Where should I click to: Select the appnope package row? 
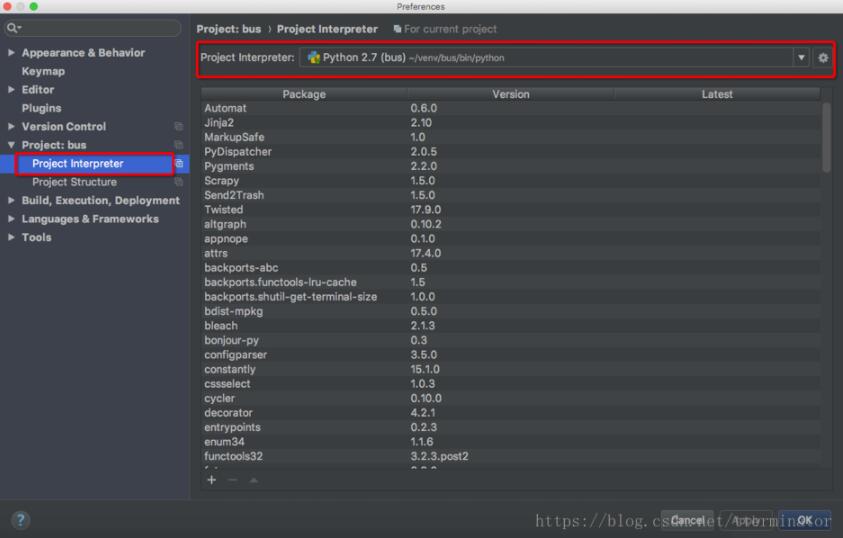tap(511, 239)
